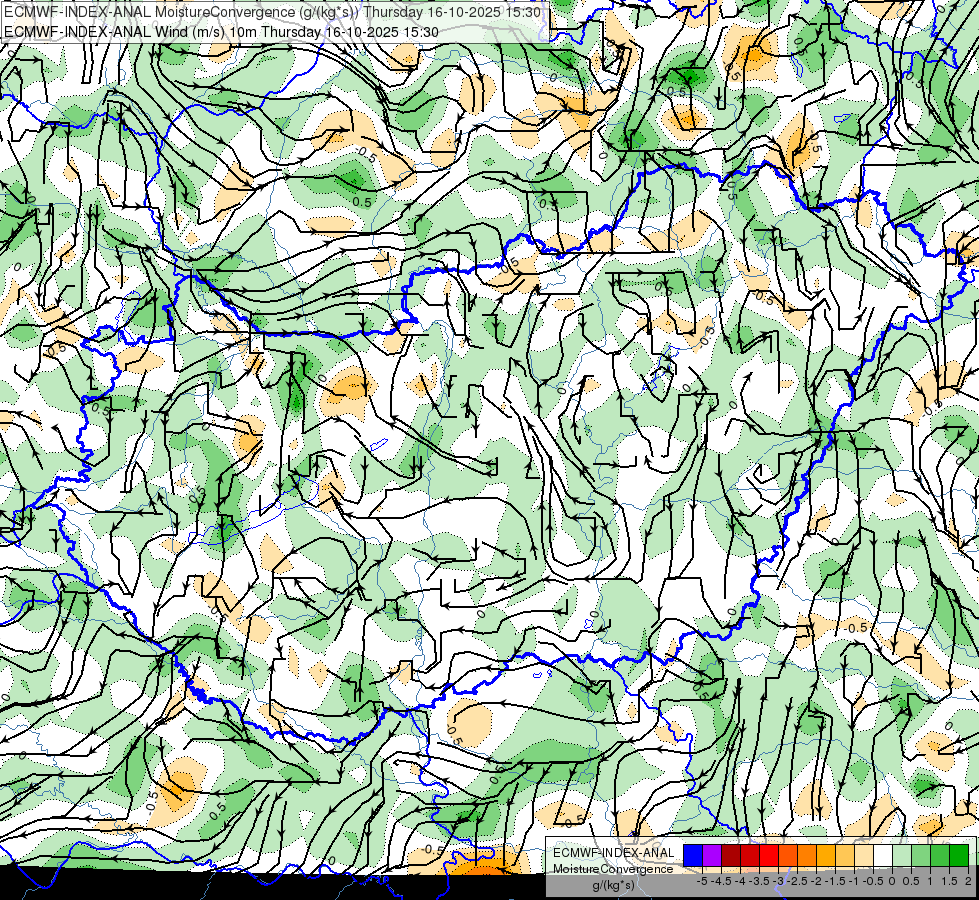Pick the orange swatch between -2.5 and -2
Screen dimensions: 979x900
pos(807,855)
